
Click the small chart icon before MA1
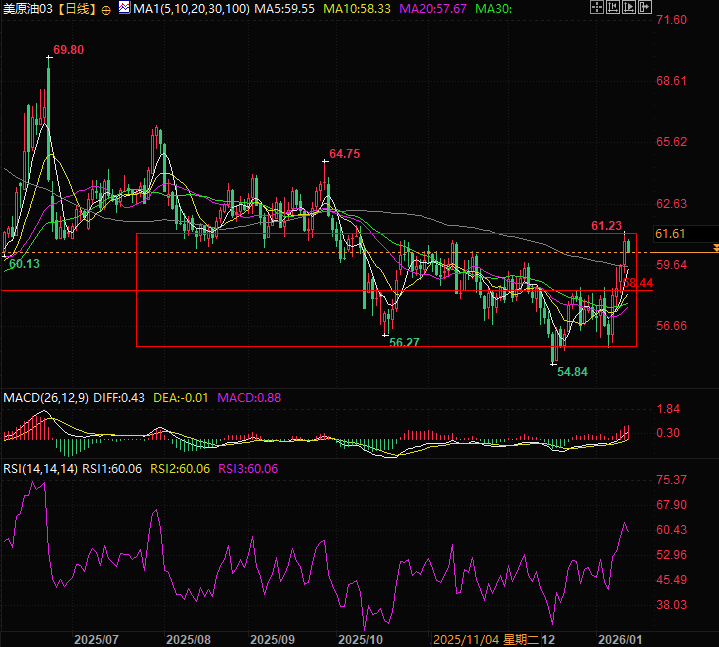tap(123, 8)
